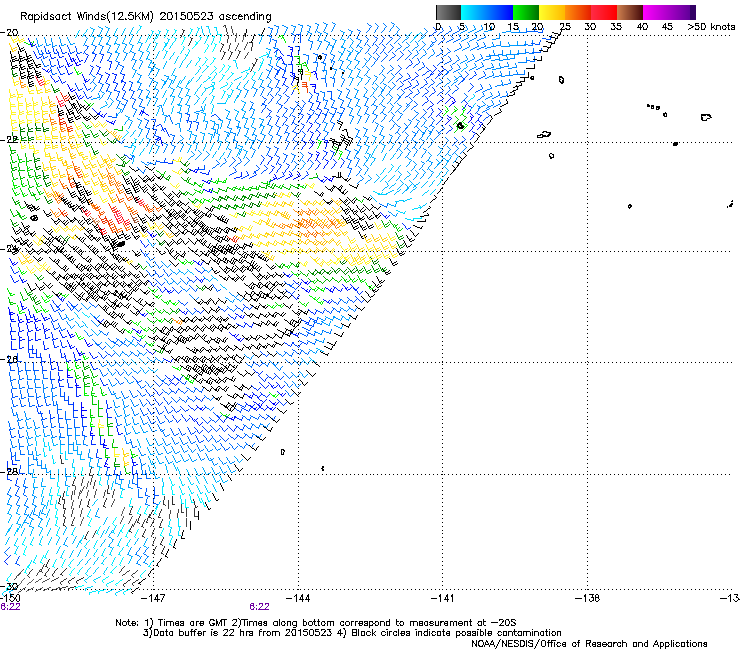740x650 pixels.
Task: Click the red 30-35 knots legend swatch
Action: pyautogui.click(x=604, y=12)
